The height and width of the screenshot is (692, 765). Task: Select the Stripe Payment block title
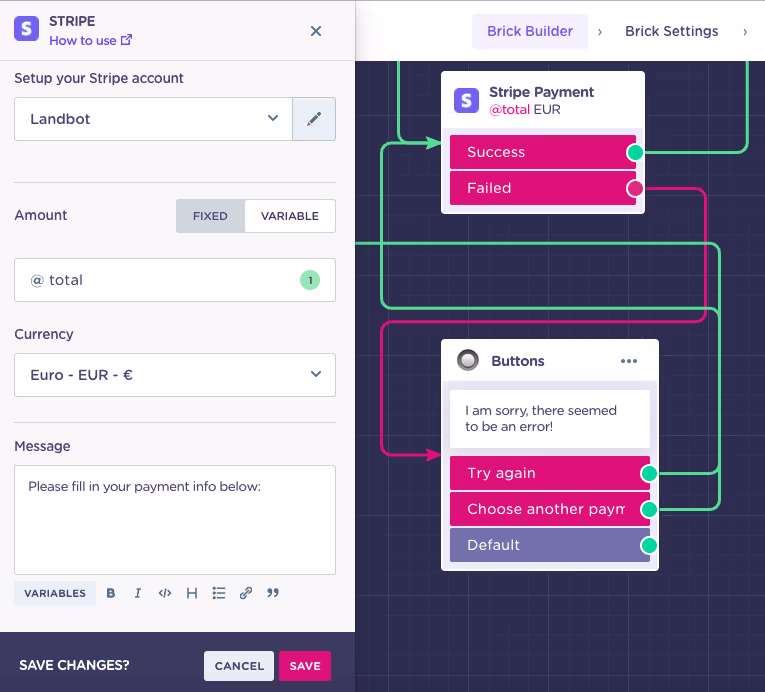pos(542,92)
